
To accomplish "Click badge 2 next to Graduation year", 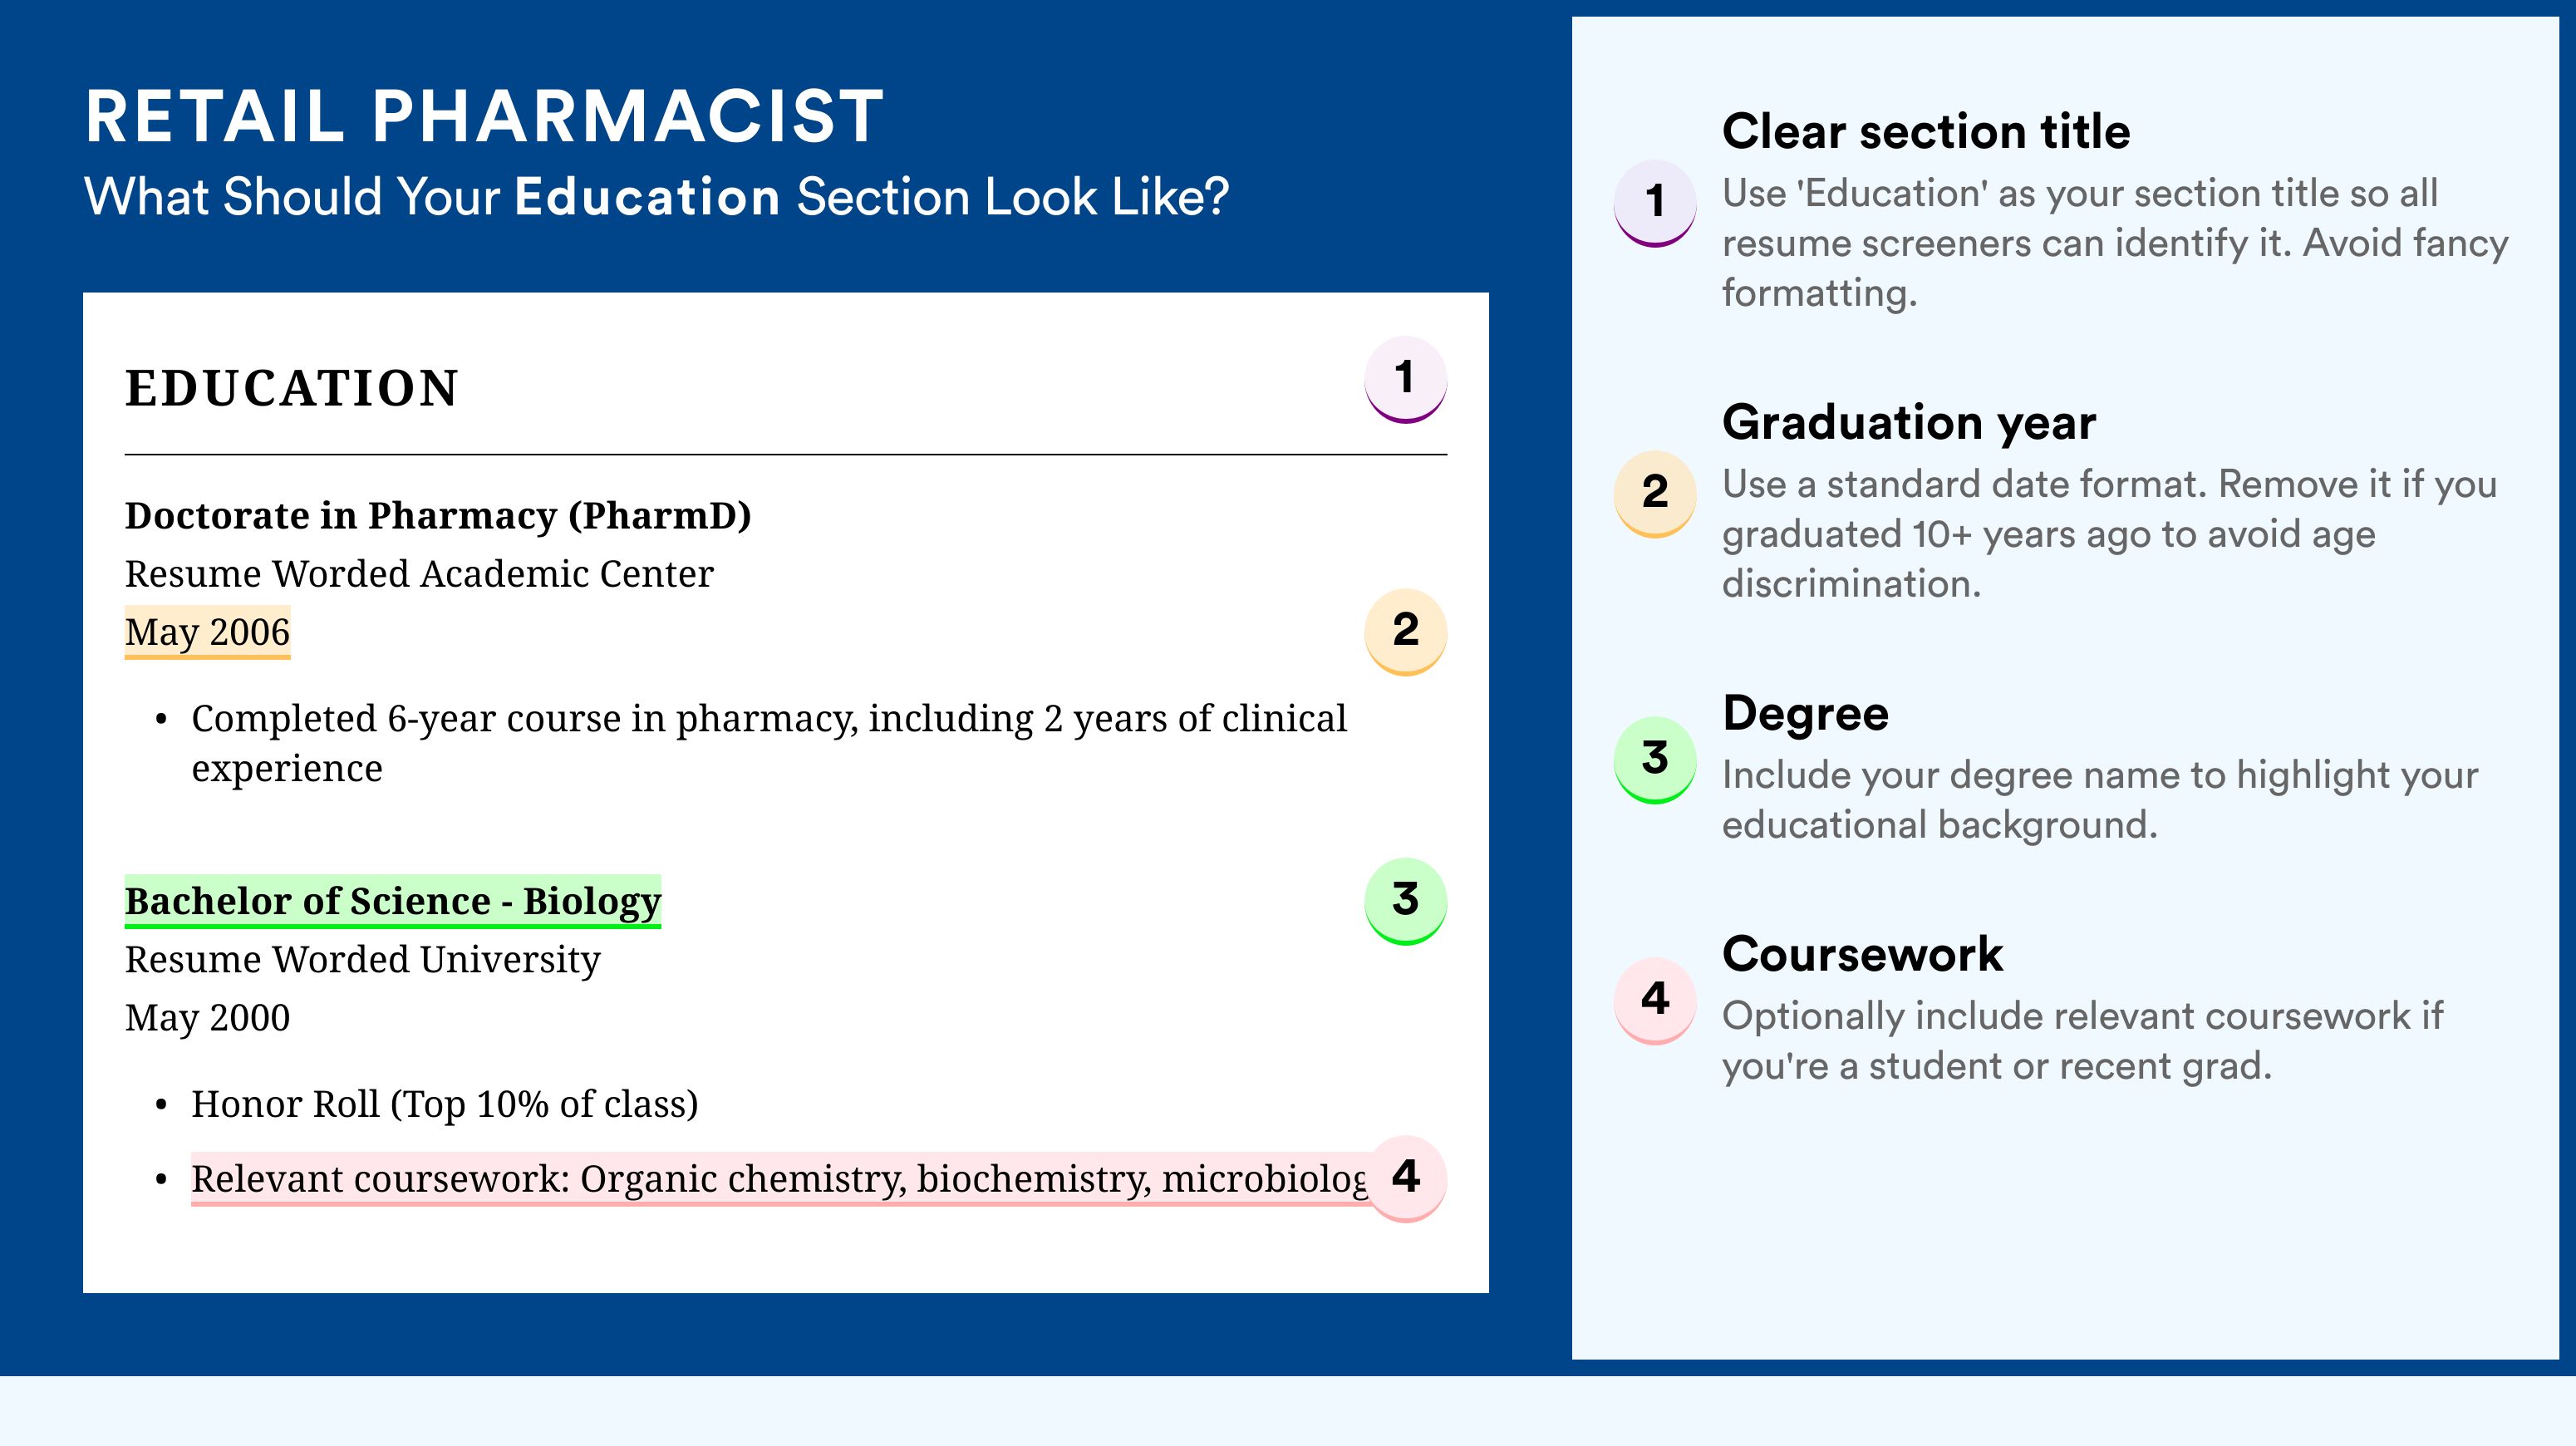I will [1654, 494].
